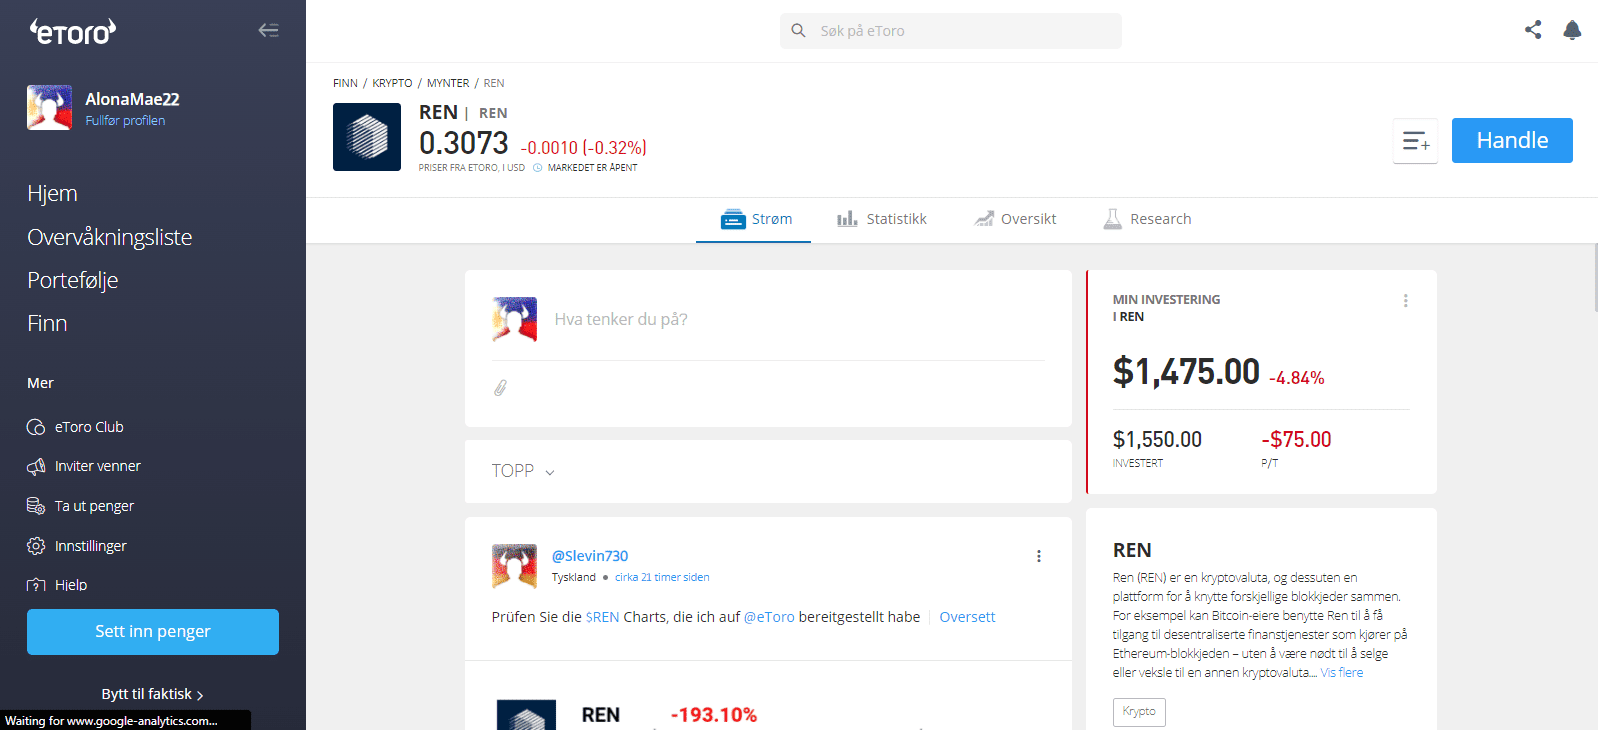This screenshot has width=1598, height=730.
Task: Click the share icon in header
Action: pos(1532,30)
